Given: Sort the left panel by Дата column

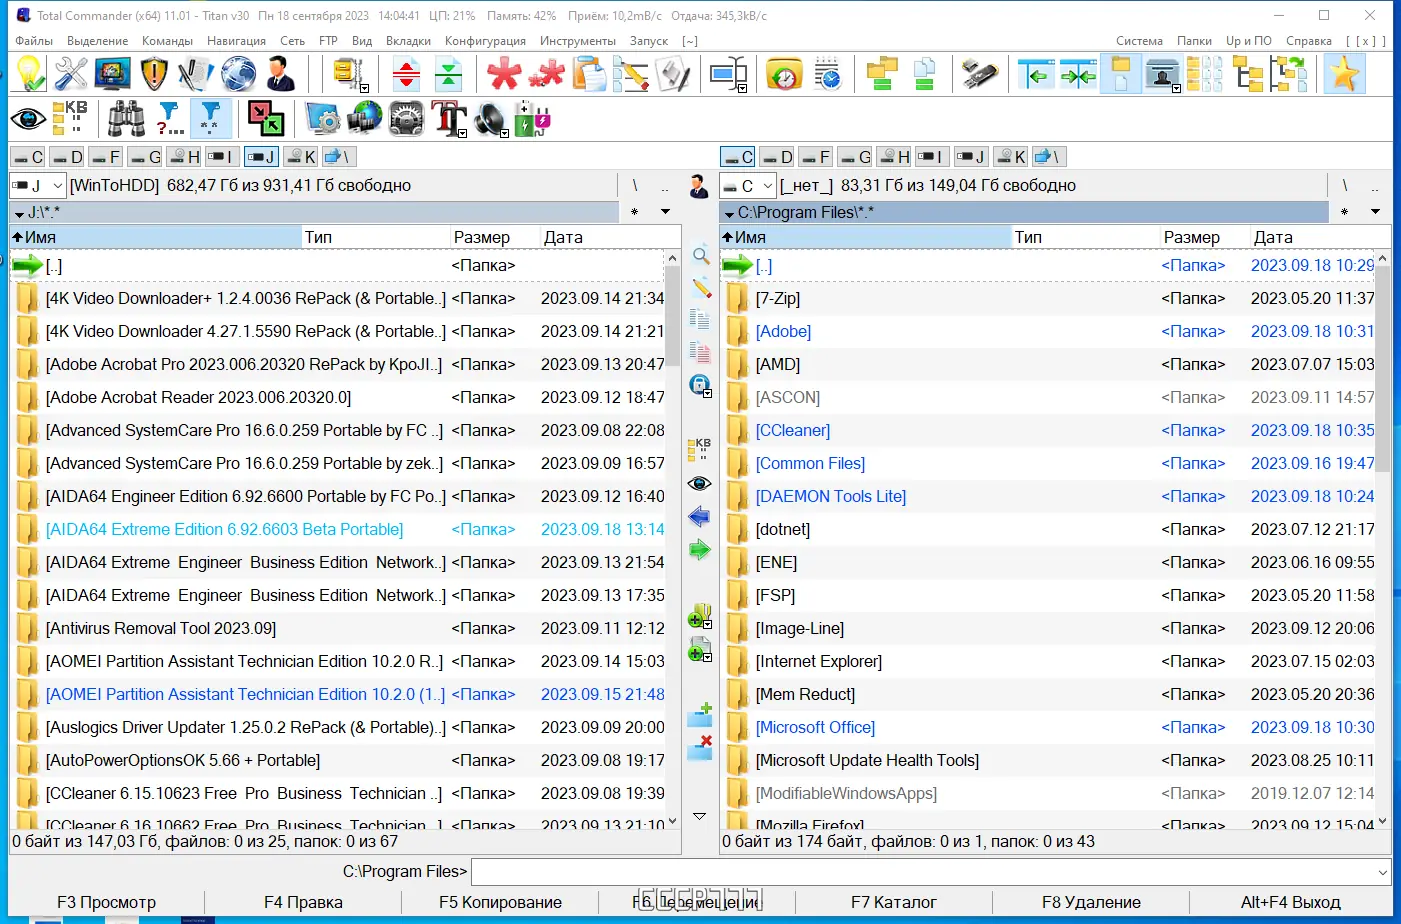Looking at the screenshot, I should coord(610,237).
